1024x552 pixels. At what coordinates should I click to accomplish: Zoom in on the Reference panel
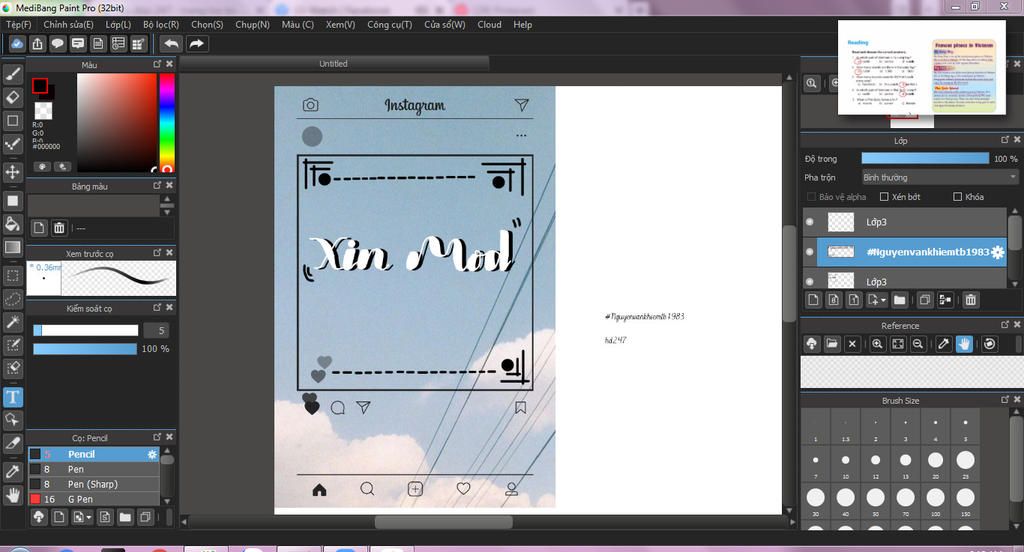coord(877,344)
